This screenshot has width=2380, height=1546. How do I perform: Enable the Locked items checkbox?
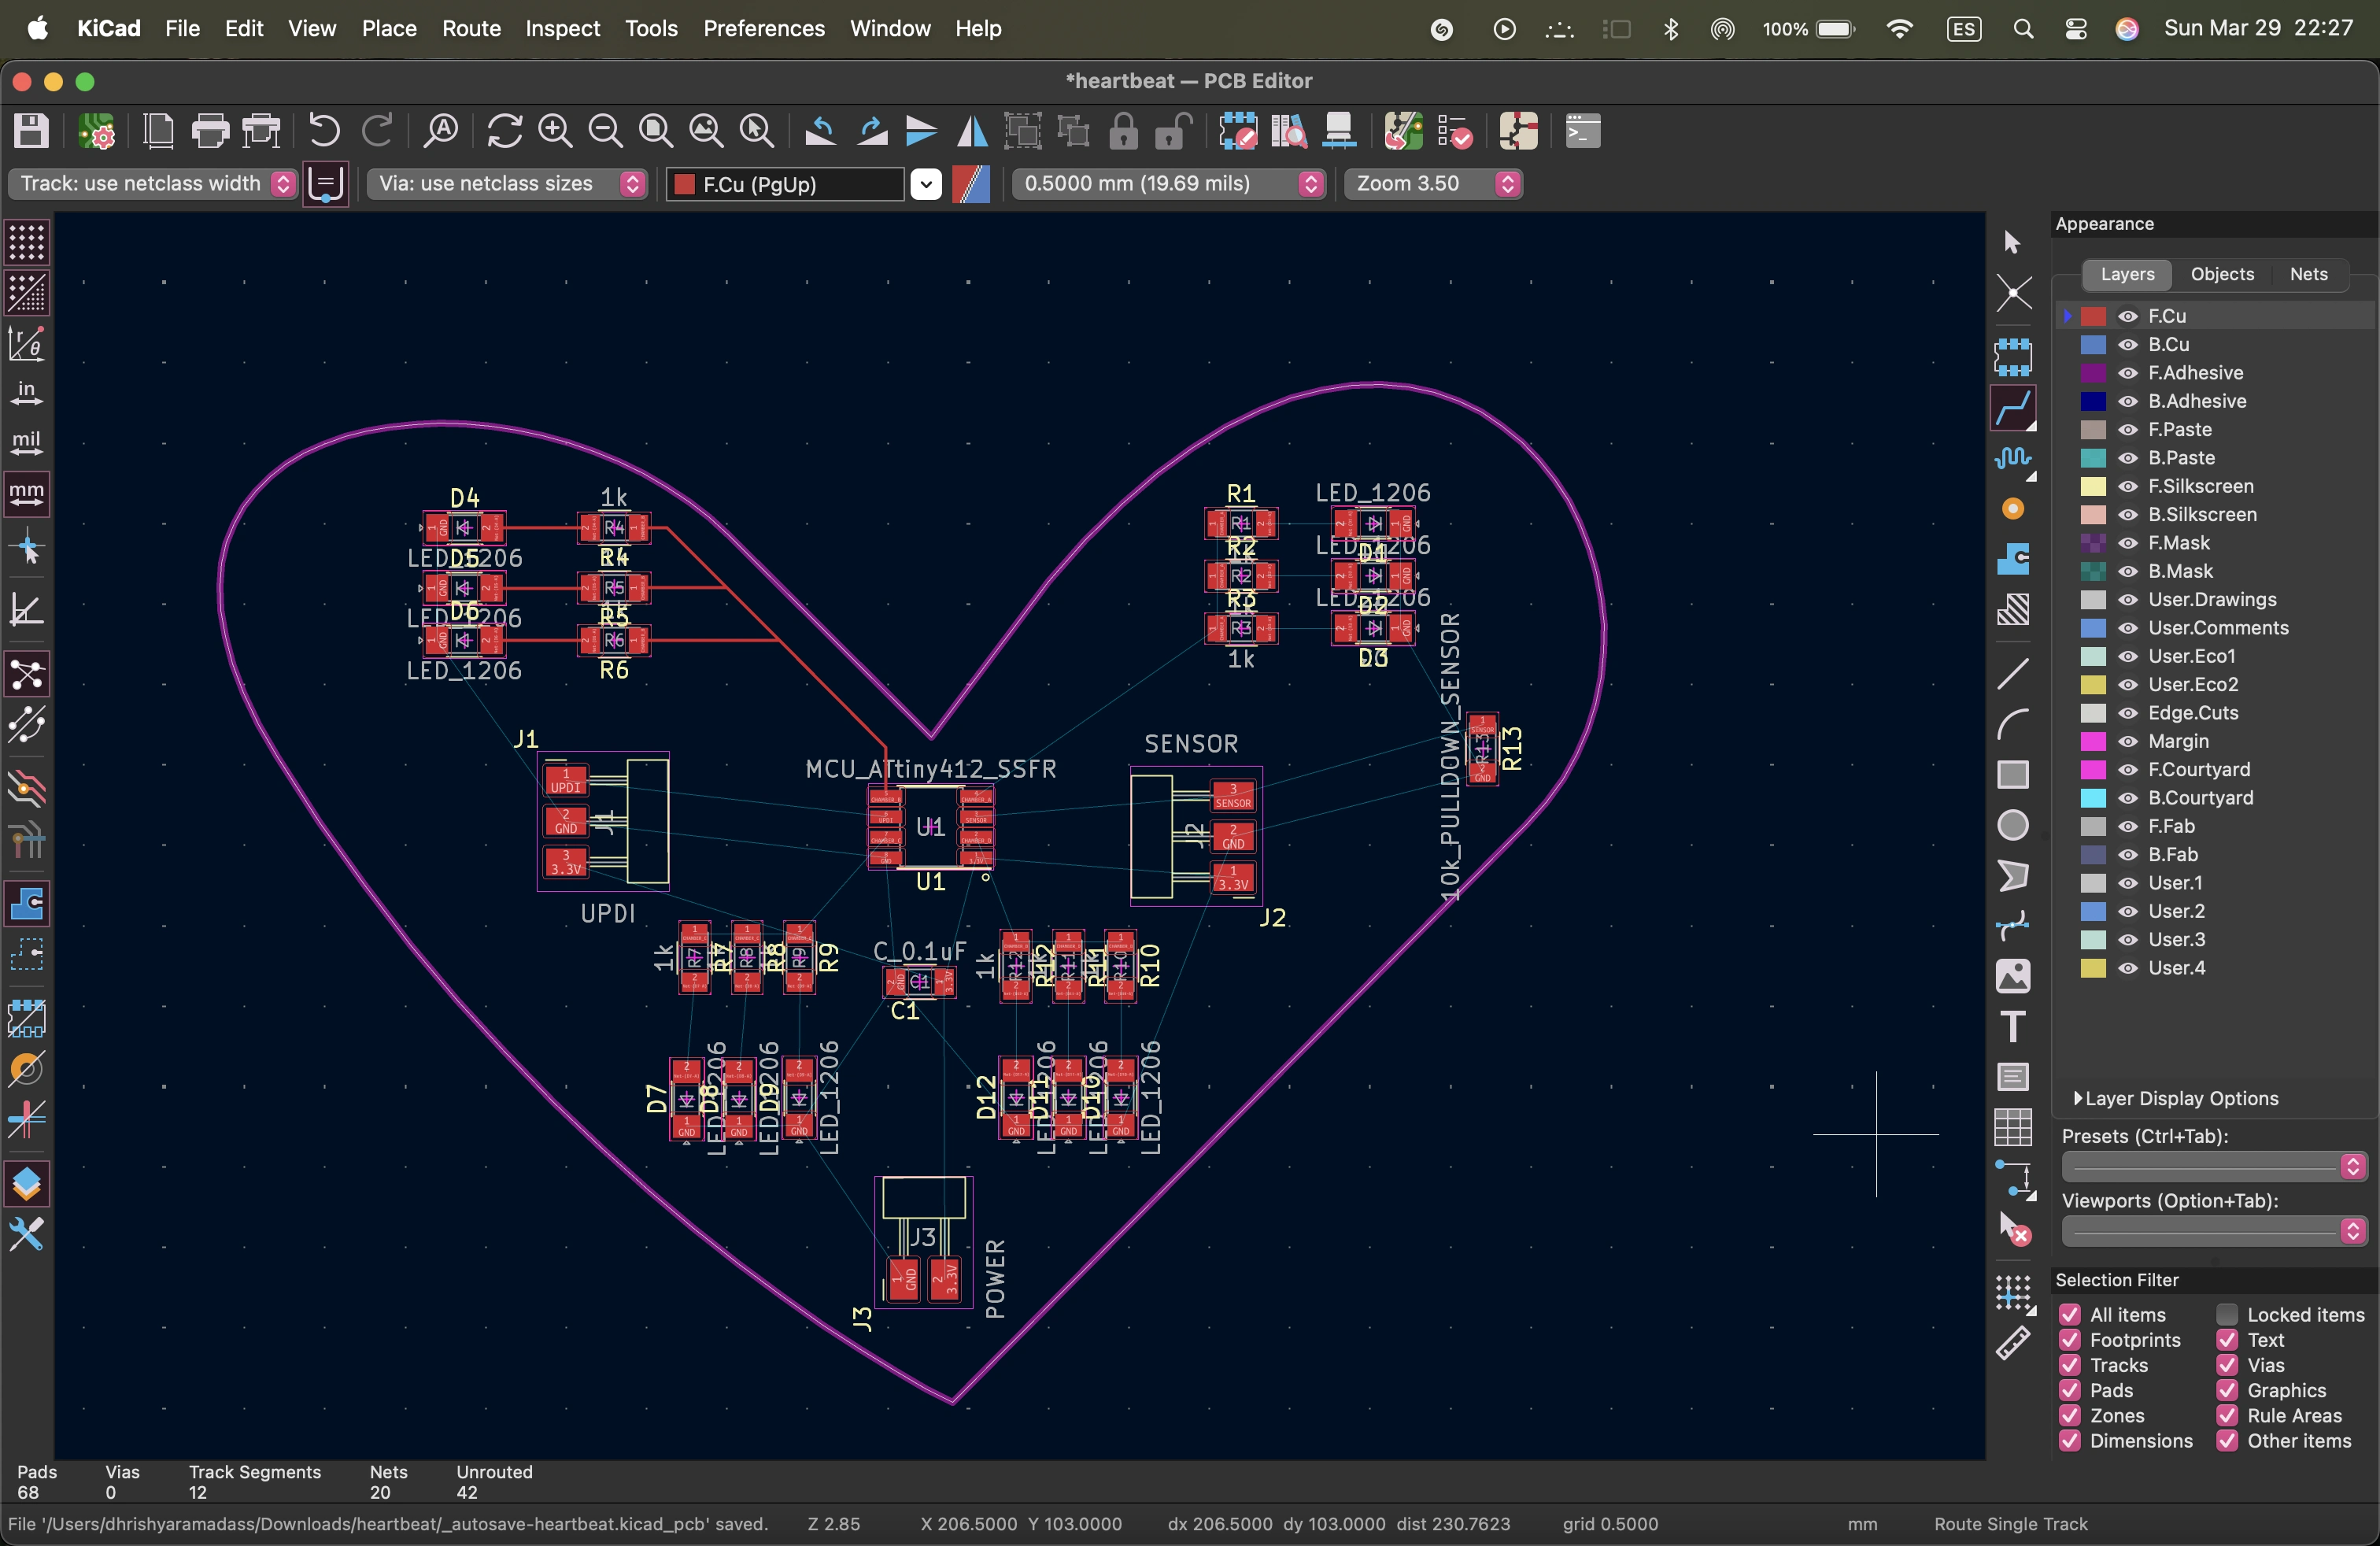click(x=2227, y=1314)
